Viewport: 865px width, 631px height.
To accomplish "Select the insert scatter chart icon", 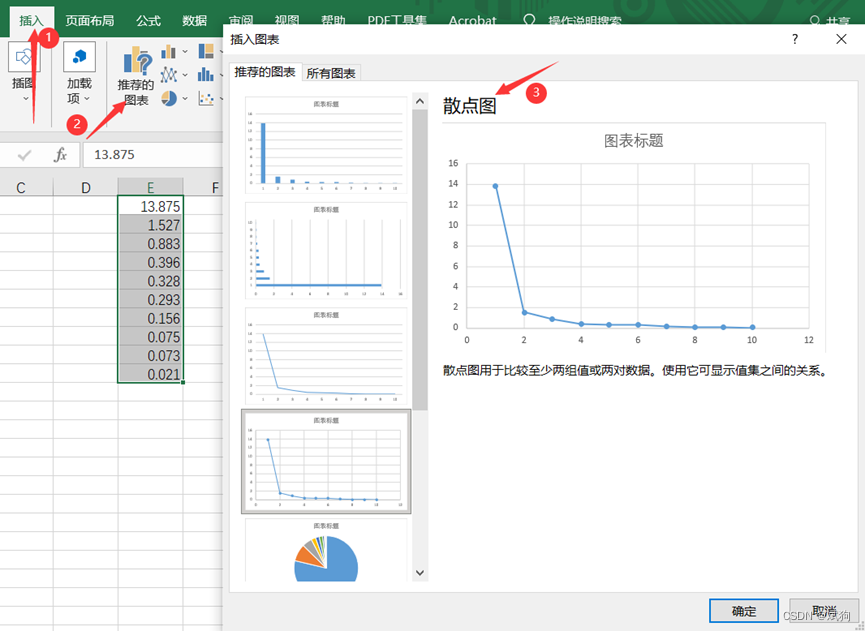I will (x=206, y=99).
